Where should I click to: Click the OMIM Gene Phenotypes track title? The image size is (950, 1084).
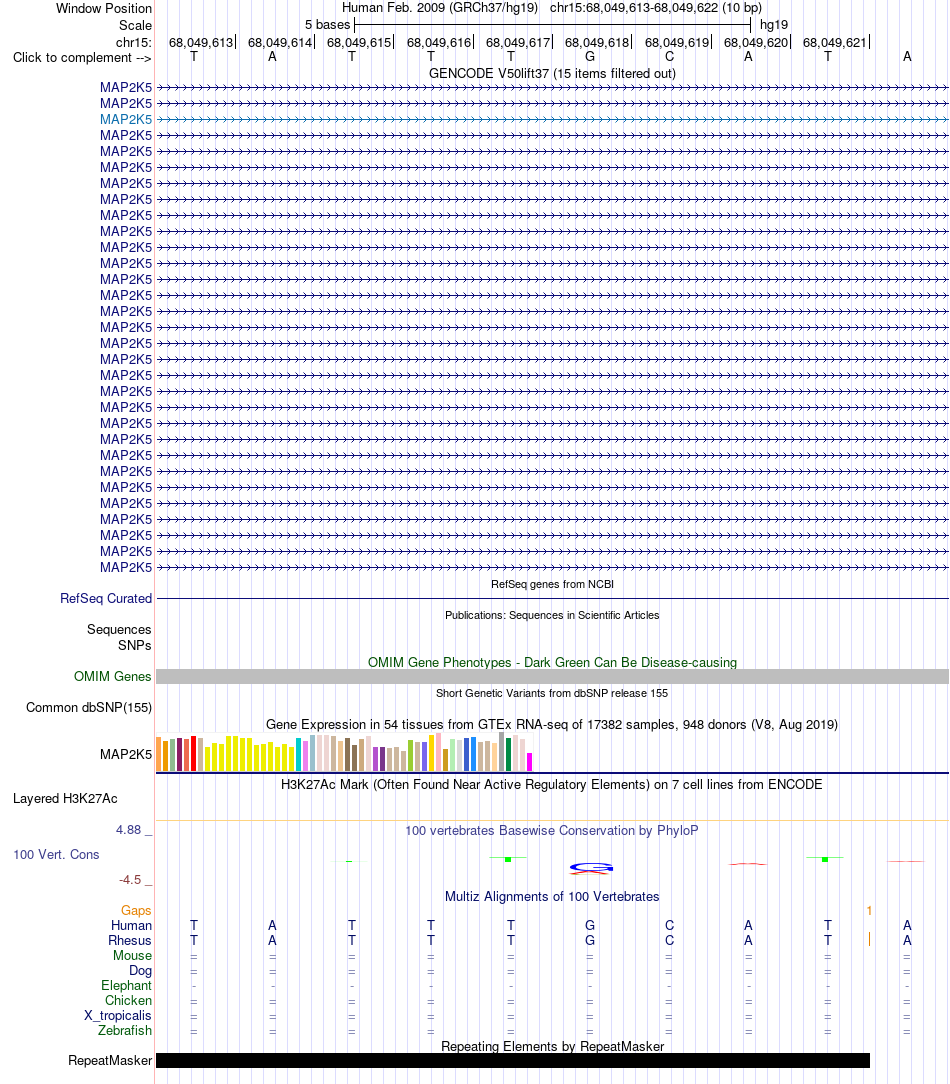pos(552,662)
